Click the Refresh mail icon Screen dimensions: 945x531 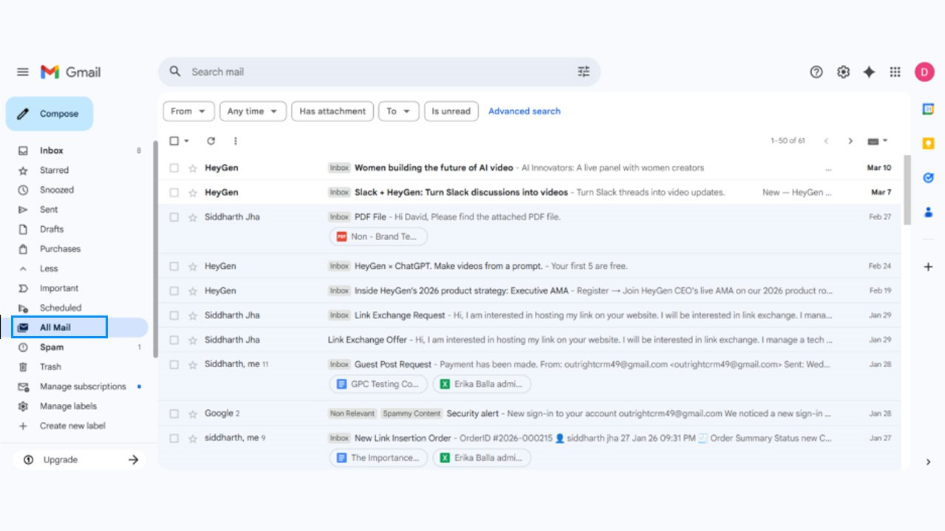tap(211, 141)
